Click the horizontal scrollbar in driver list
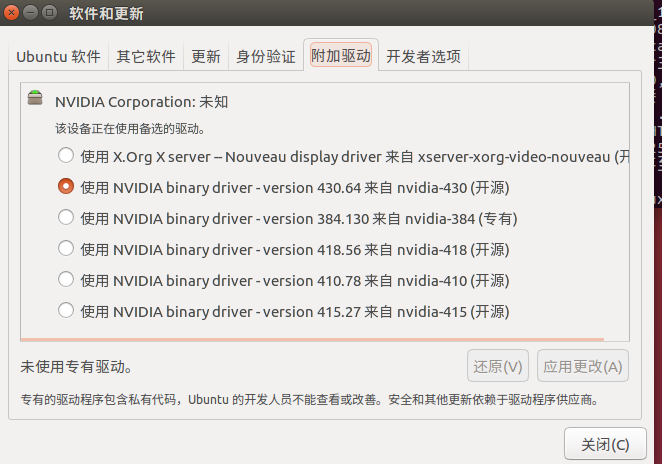Screen dimensions: 662x464 pyautogui.click(x=312, y=339)
